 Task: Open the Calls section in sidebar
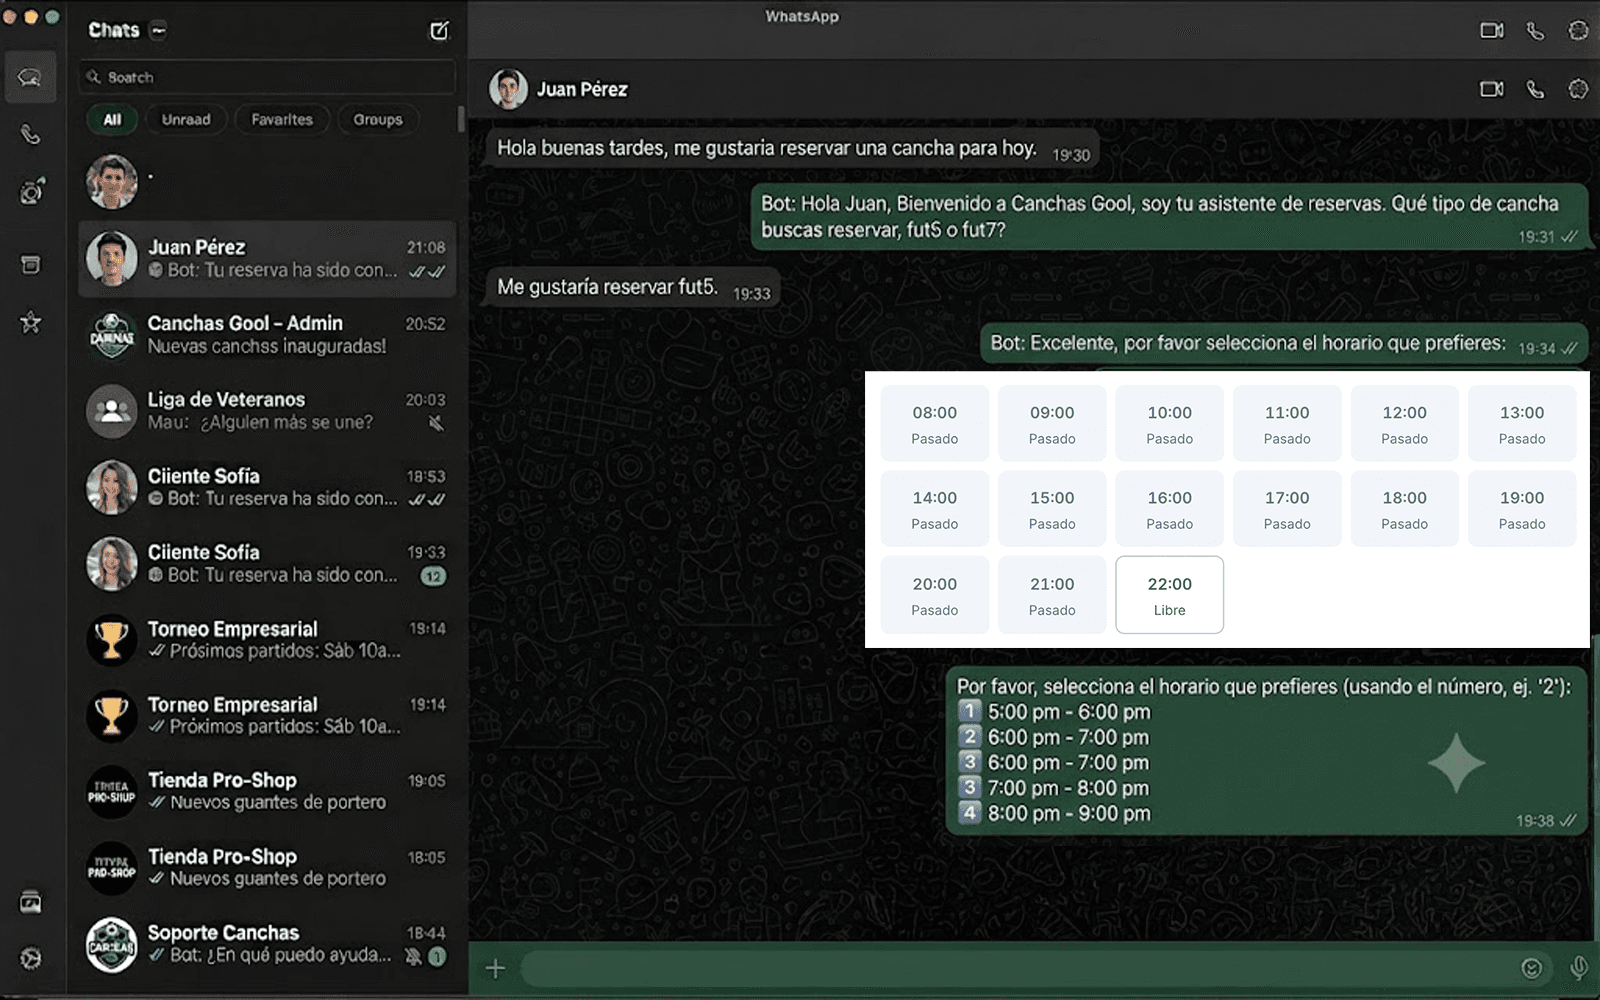pyautogui.click(x=30, y=134)
